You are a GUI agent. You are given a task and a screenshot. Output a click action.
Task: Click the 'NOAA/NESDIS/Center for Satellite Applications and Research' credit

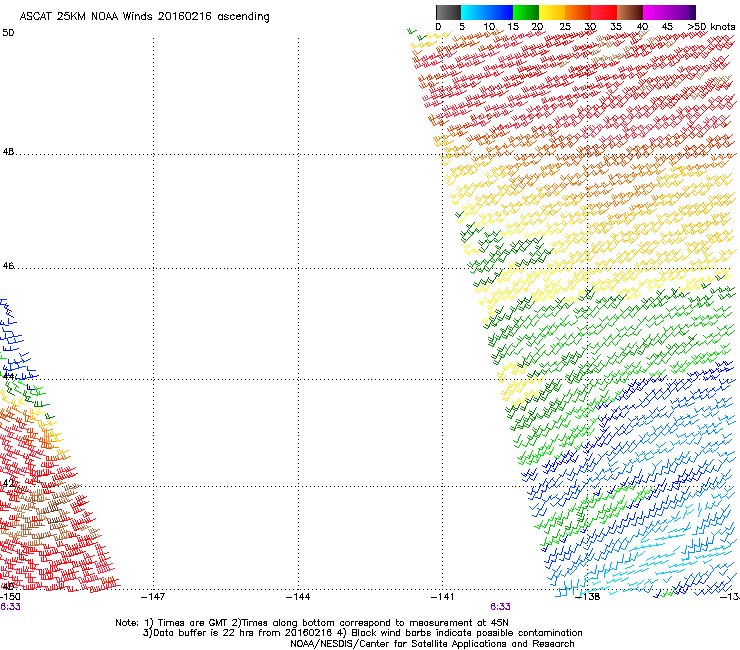(x=432, y=644)
